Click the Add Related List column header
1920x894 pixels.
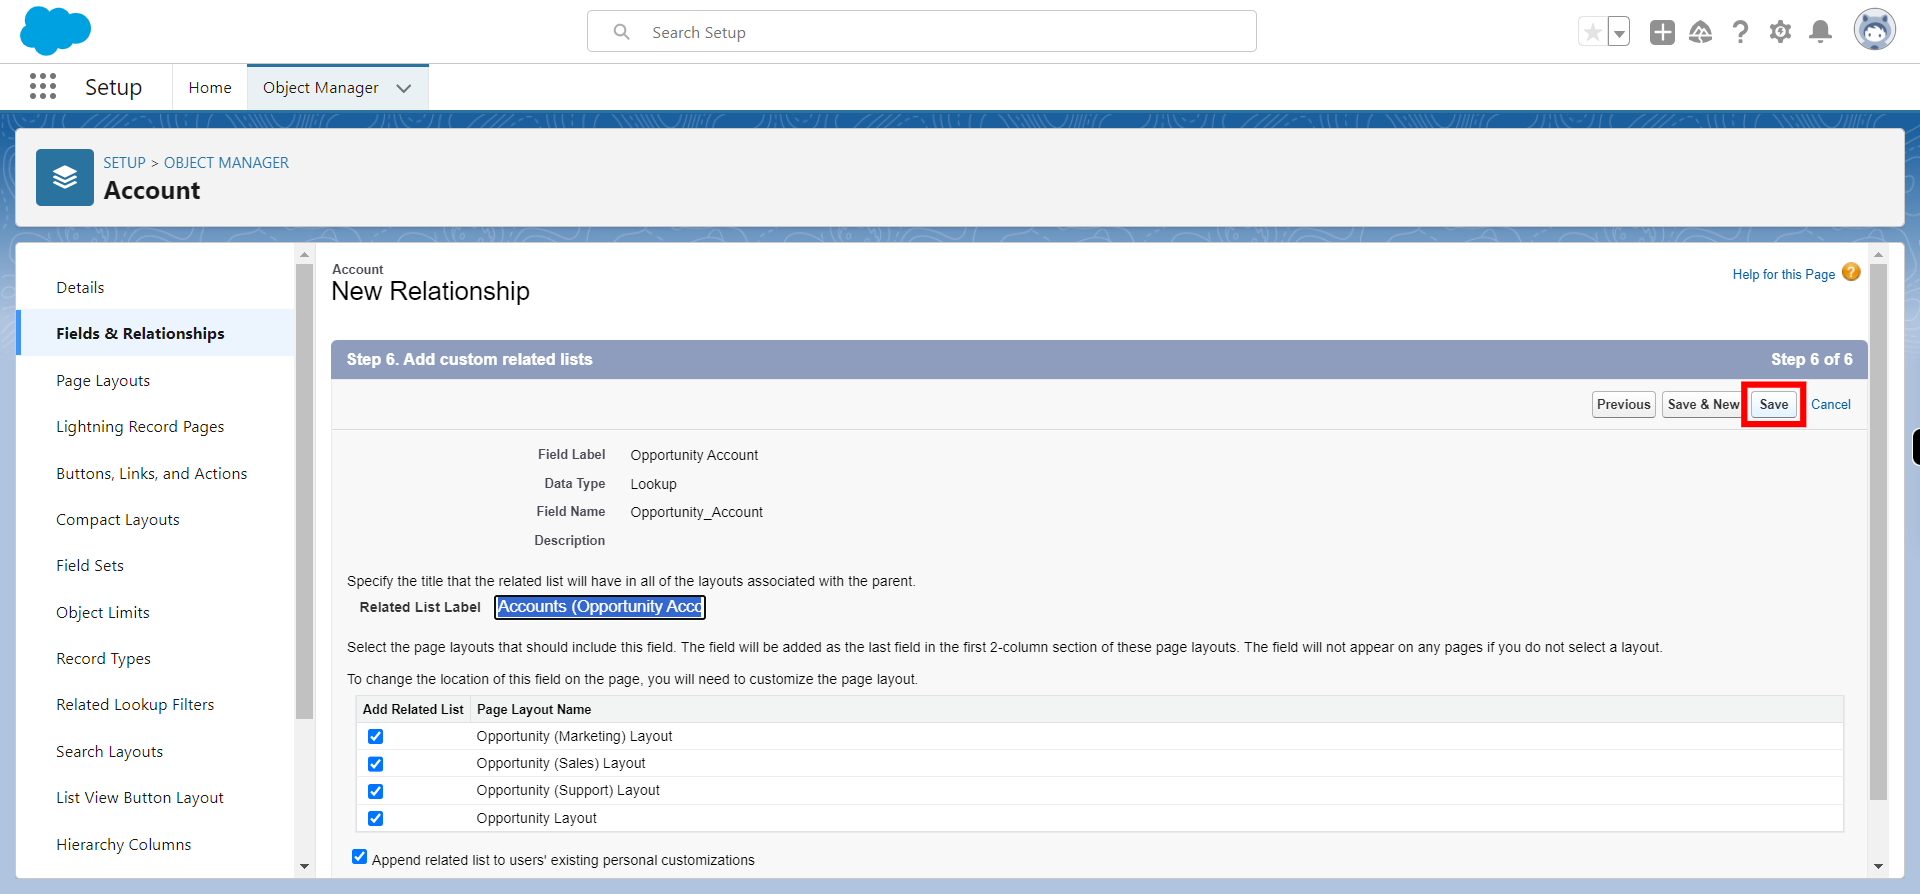(413, 709)
